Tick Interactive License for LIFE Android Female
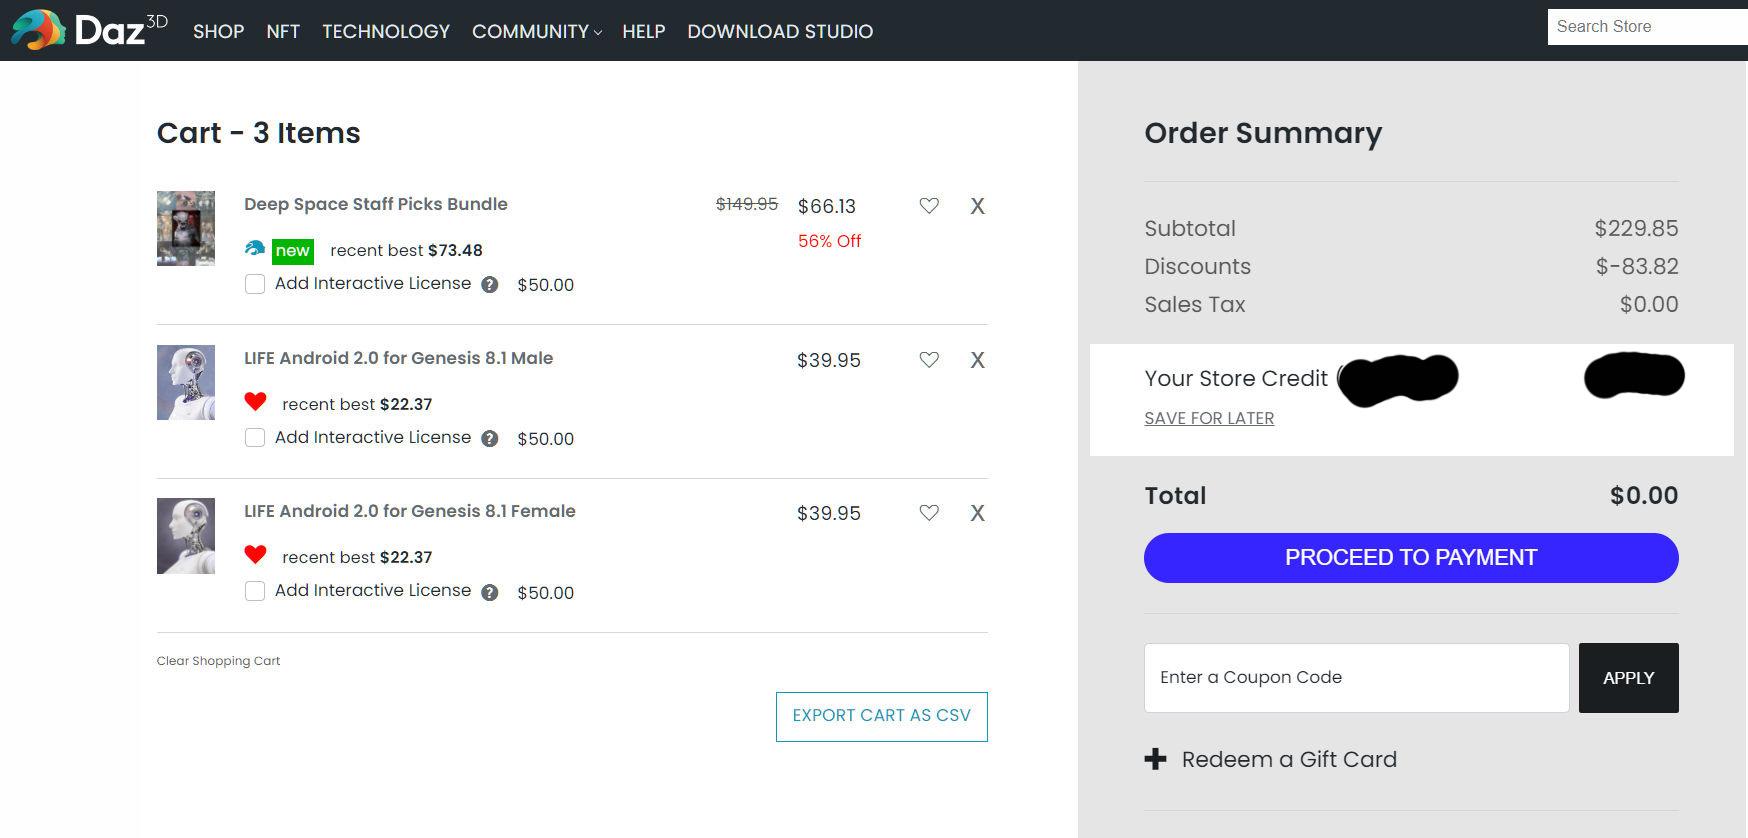The width and height of the screenshot is (1748, 838). (255, 591)
